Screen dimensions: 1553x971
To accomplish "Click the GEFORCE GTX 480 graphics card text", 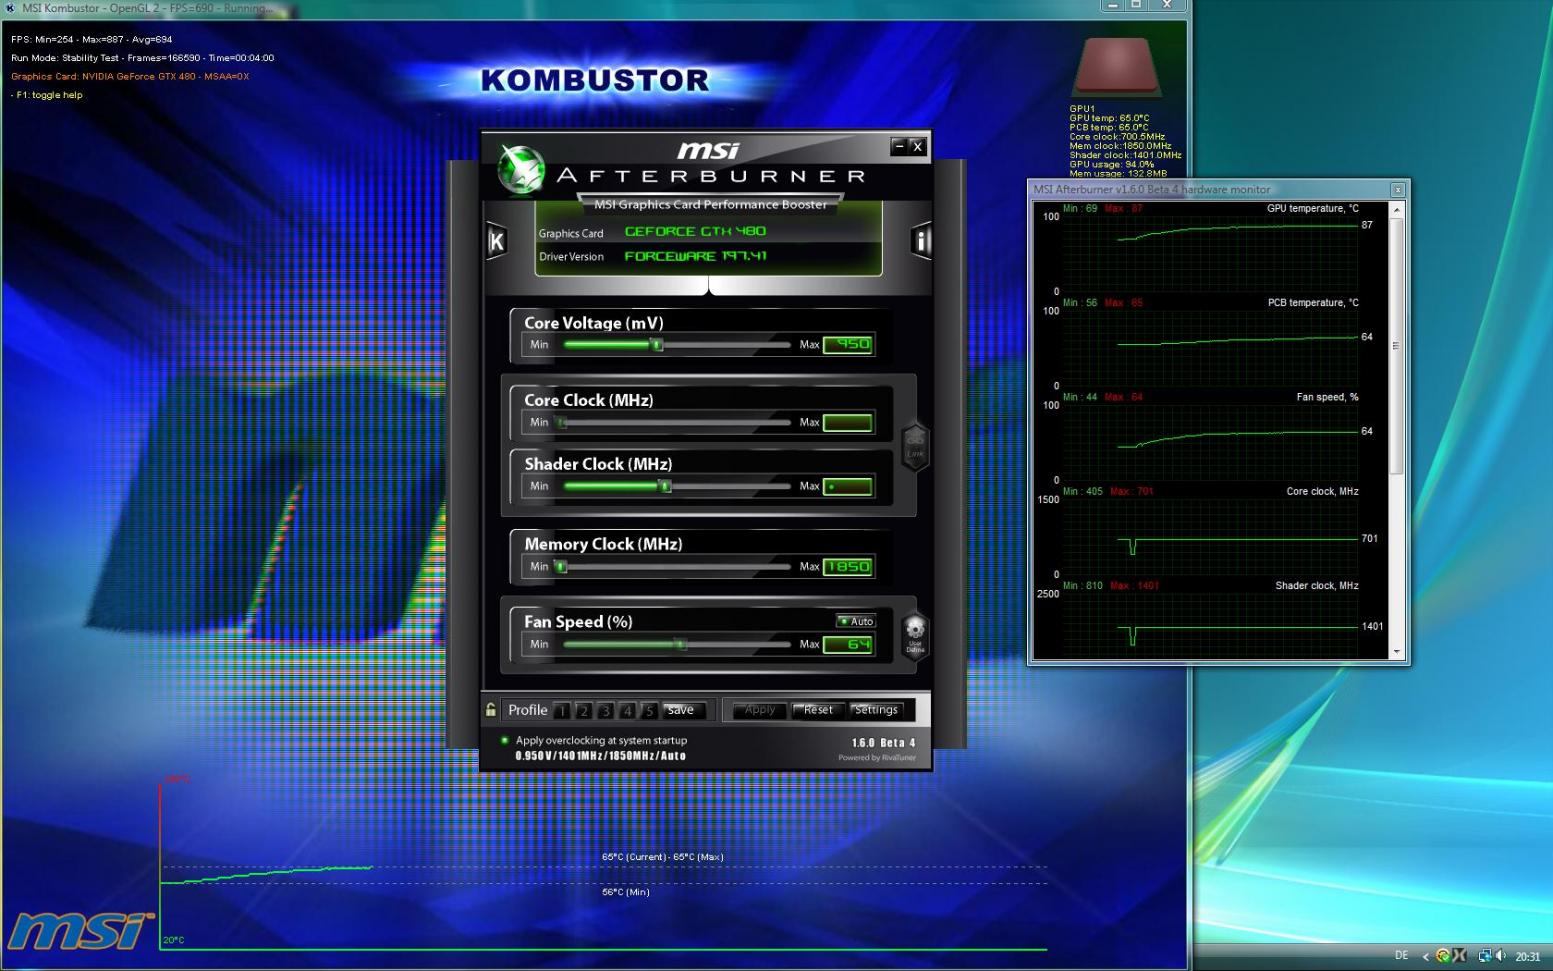I will (695, 231).
